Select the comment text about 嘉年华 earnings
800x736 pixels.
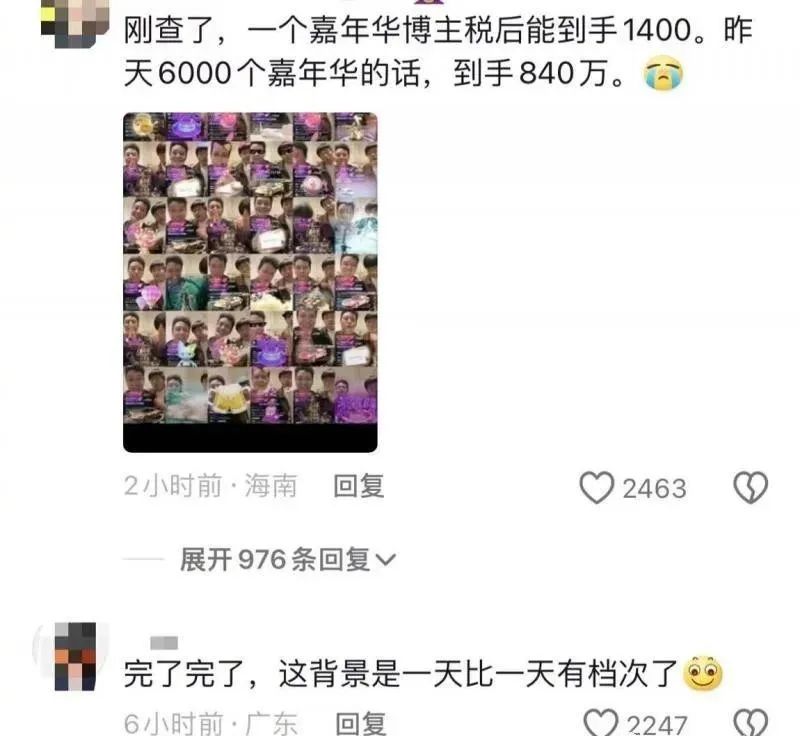439,51
